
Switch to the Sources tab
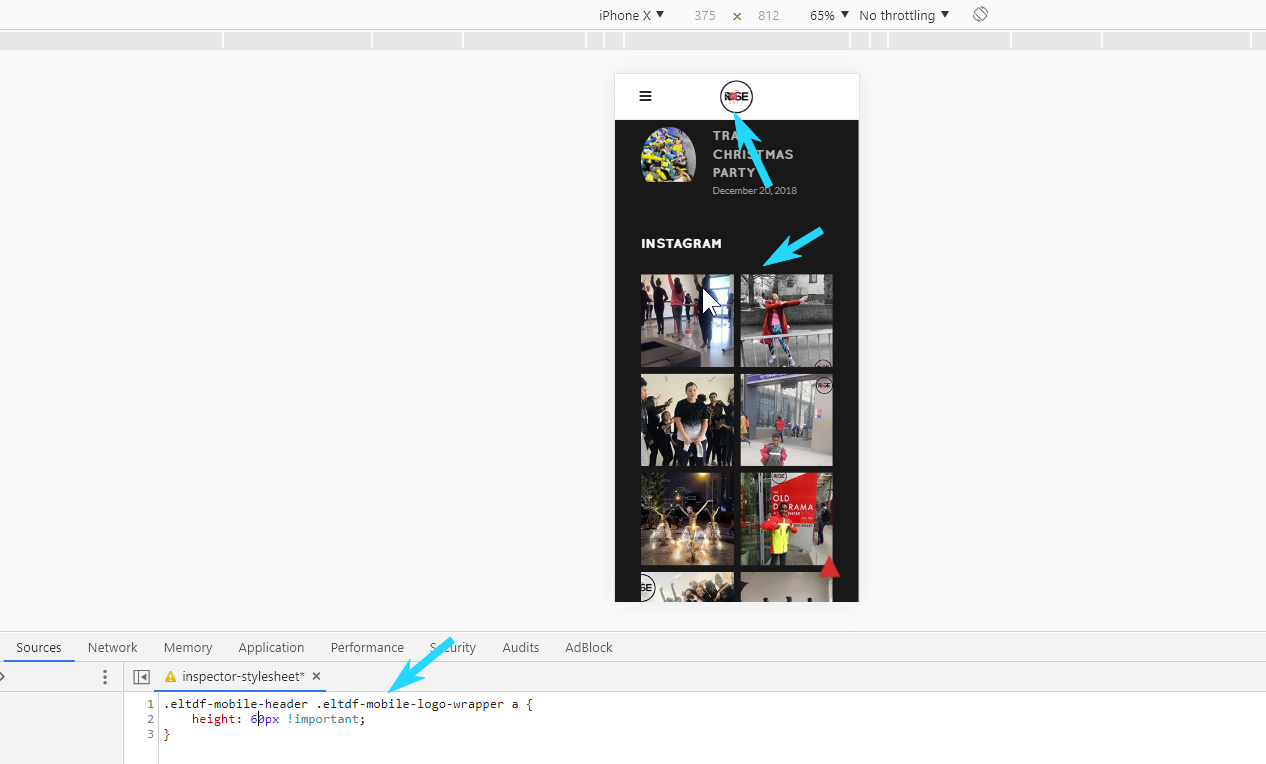click(39, 647)
